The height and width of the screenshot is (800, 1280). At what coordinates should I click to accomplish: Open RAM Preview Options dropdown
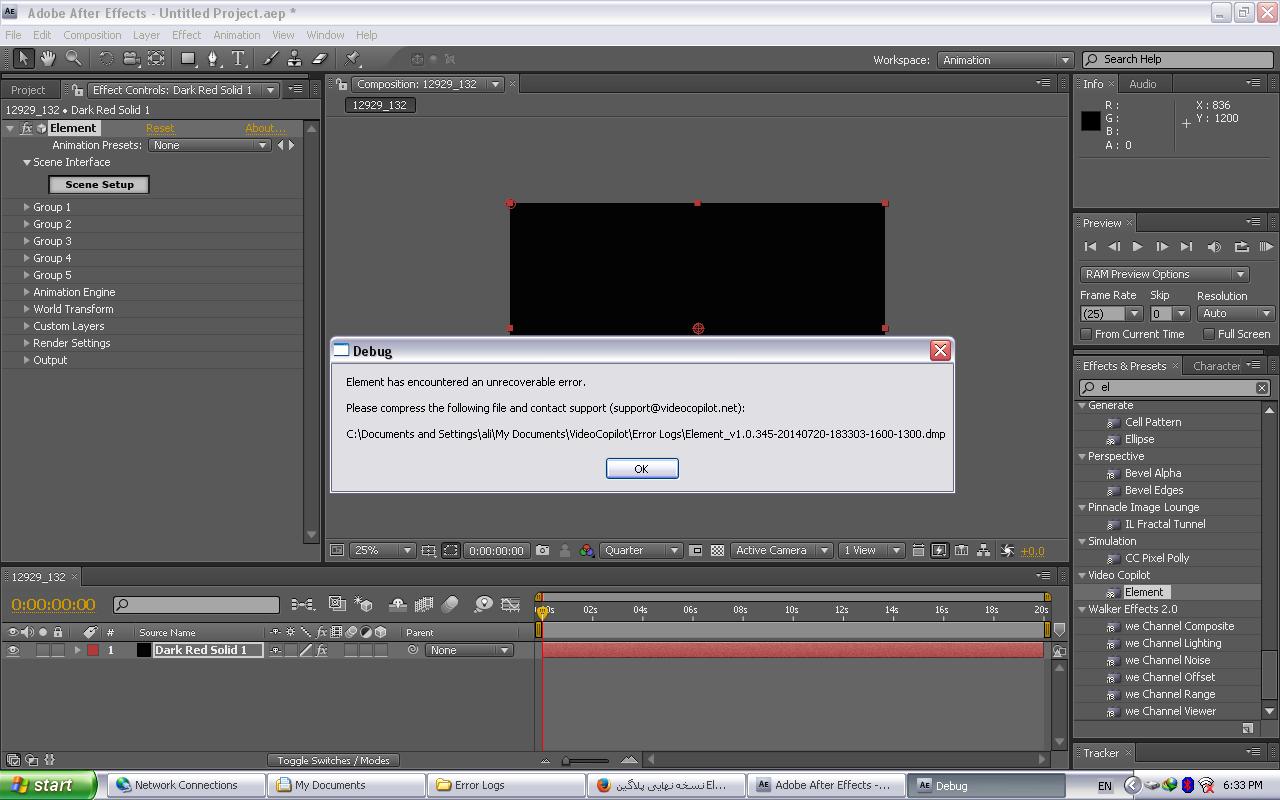point(1164,274)
